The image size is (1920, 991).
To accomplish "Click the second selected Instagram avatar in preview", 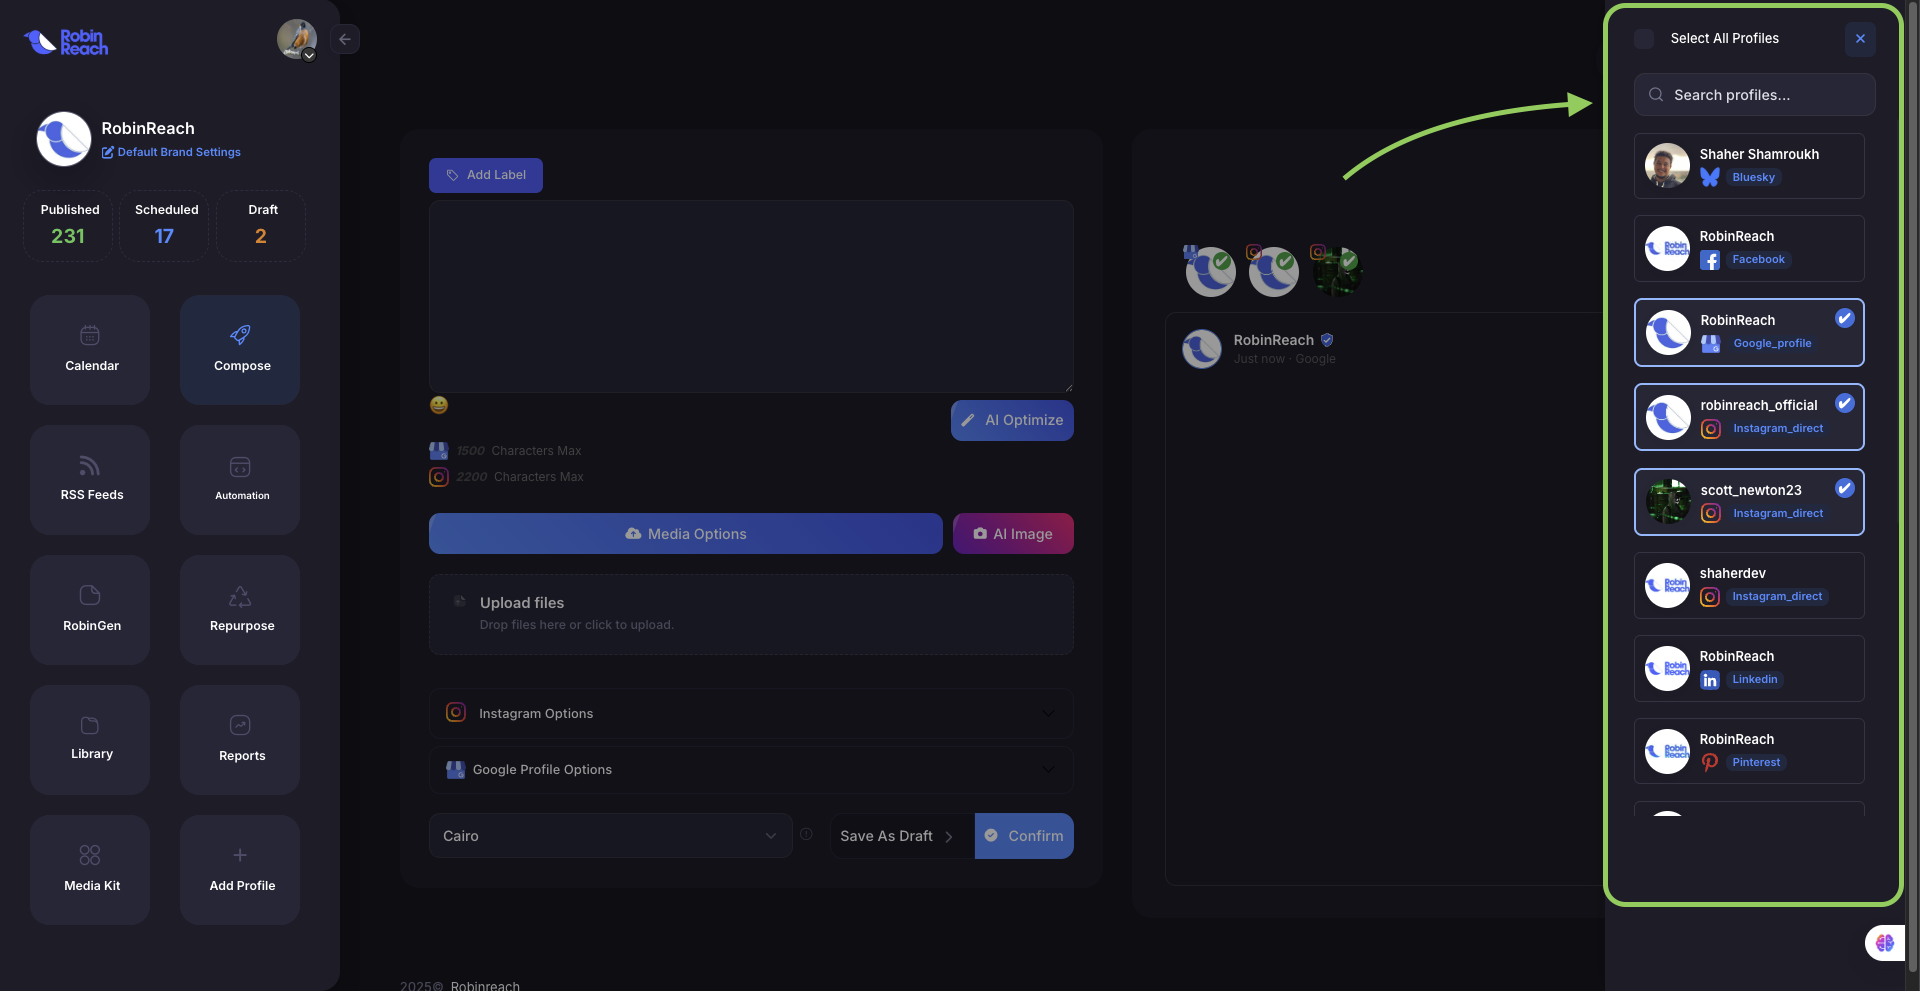I will pos(1273,271).
